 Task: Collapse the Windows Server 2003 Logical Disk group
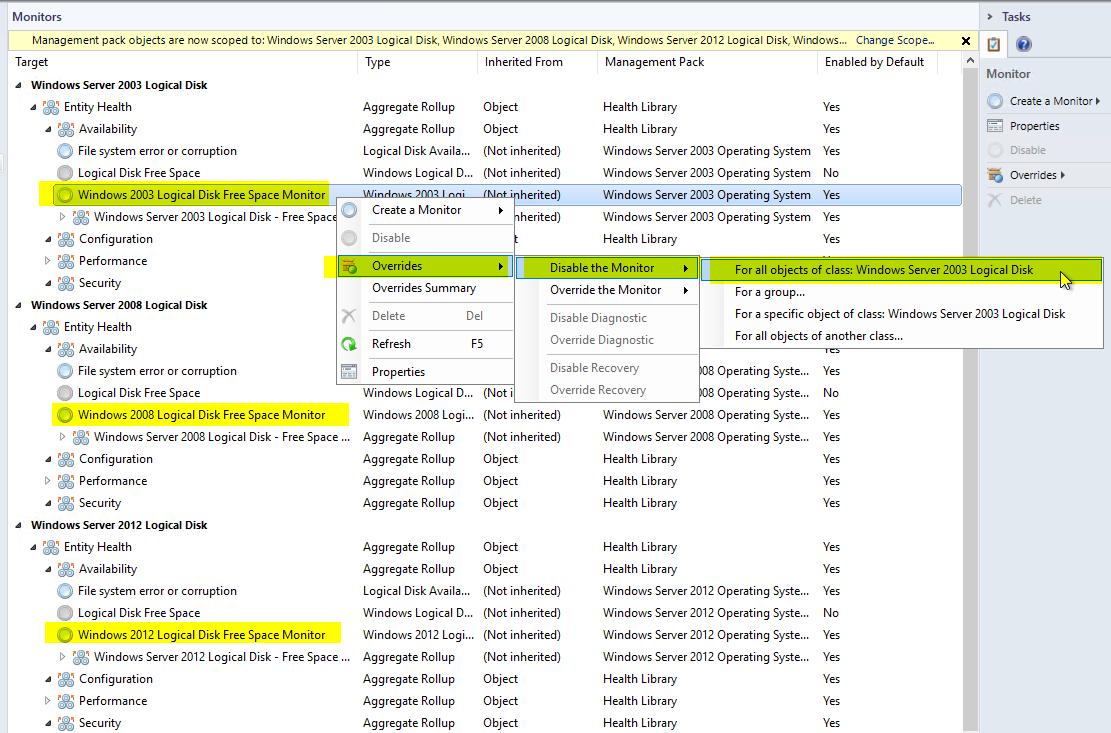(18, 85)
